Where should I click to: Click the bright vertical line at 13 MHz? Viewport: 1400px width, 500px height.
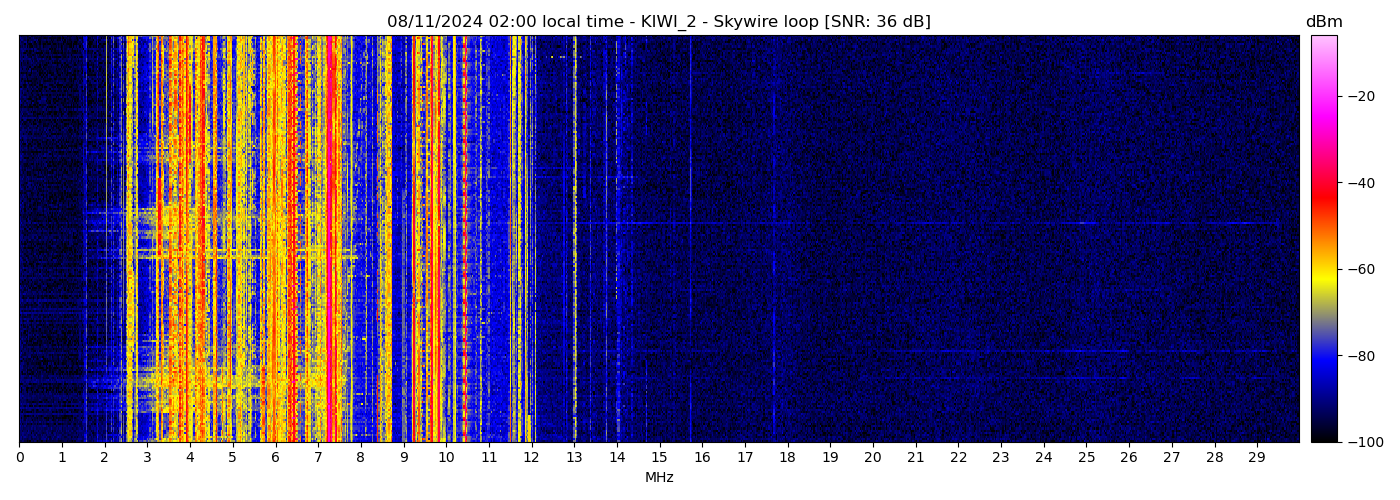tap(574, 240)
